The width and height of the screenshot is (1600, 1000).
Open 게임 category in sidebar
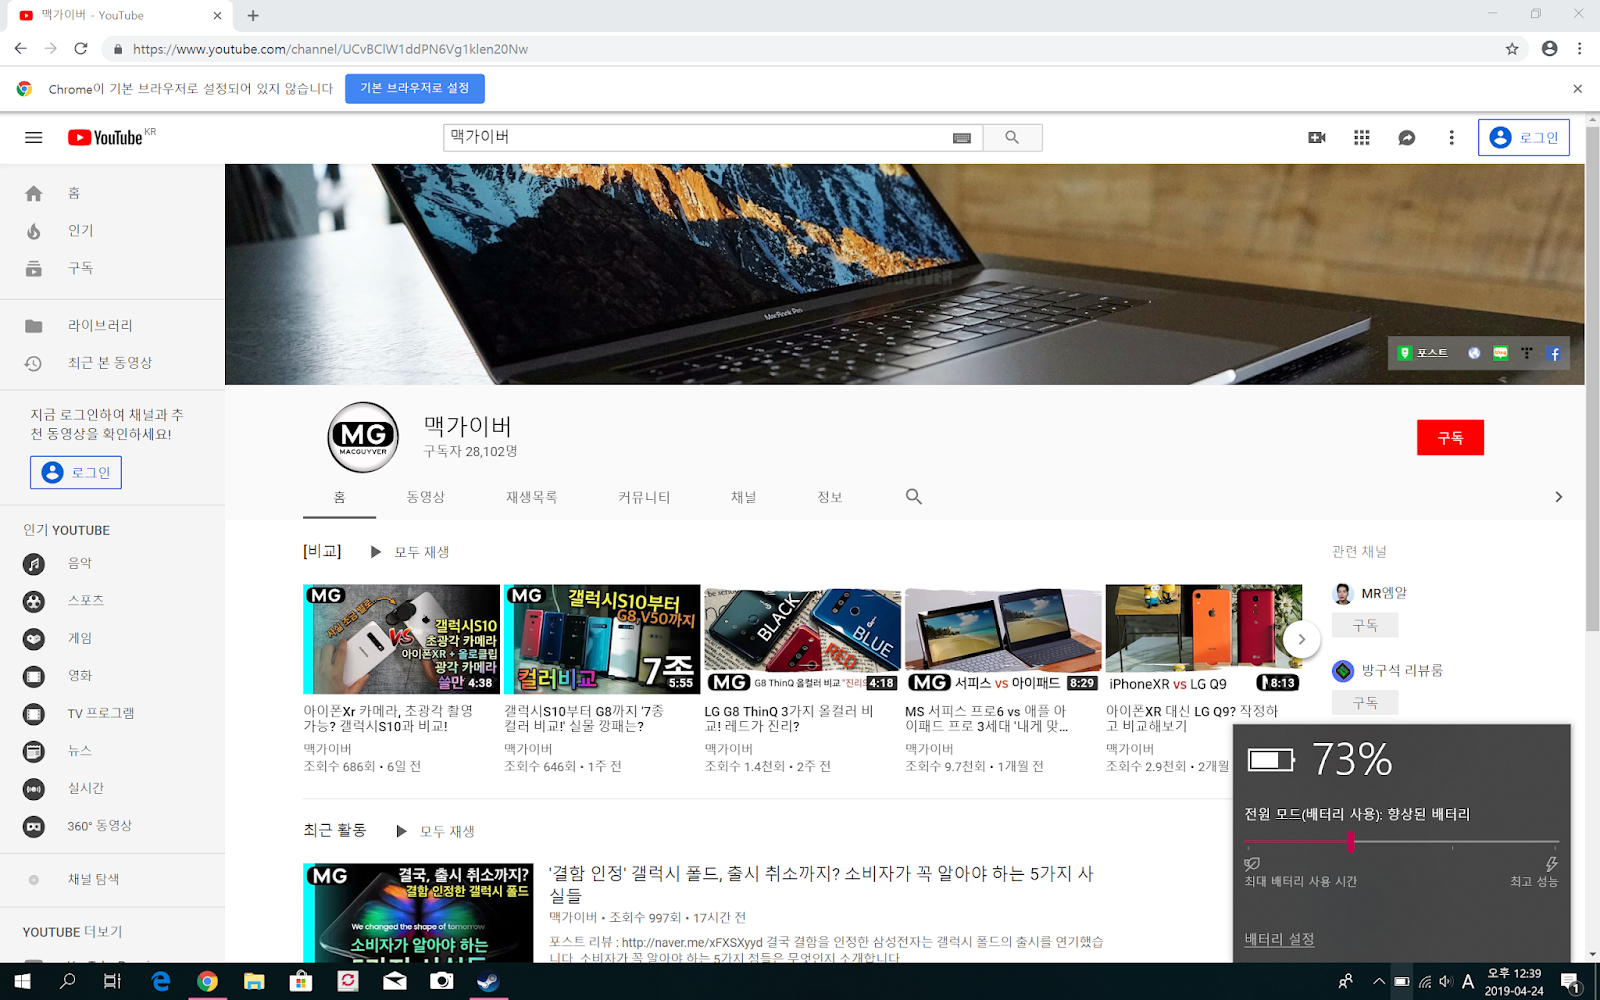[112, 638]
